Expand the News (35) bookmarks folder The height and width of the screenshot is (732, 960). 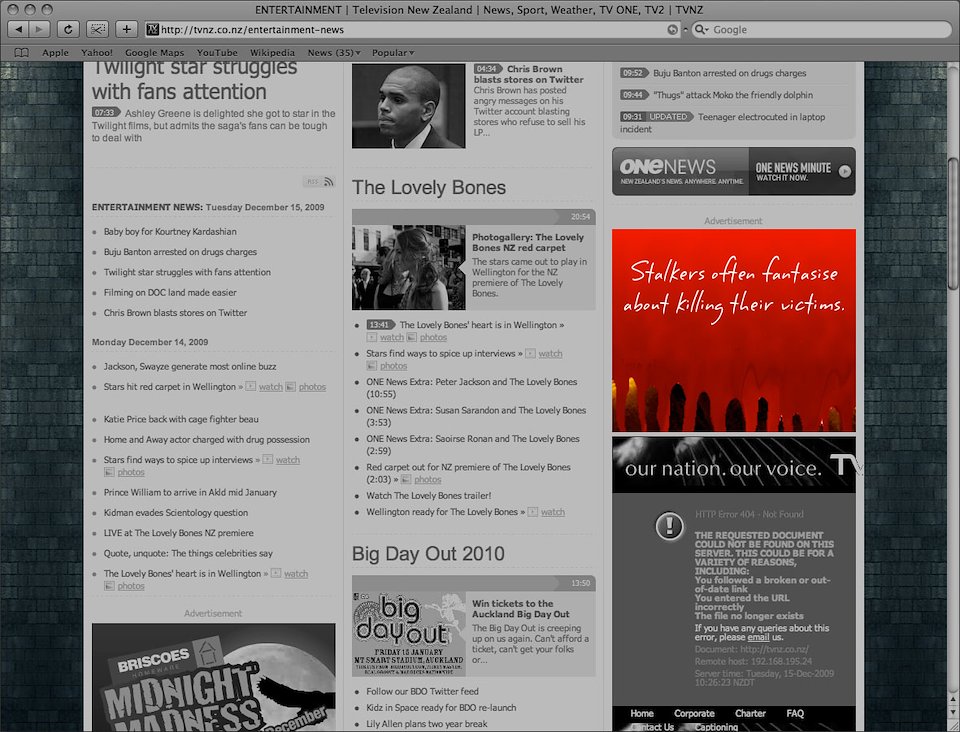(334, 53)
